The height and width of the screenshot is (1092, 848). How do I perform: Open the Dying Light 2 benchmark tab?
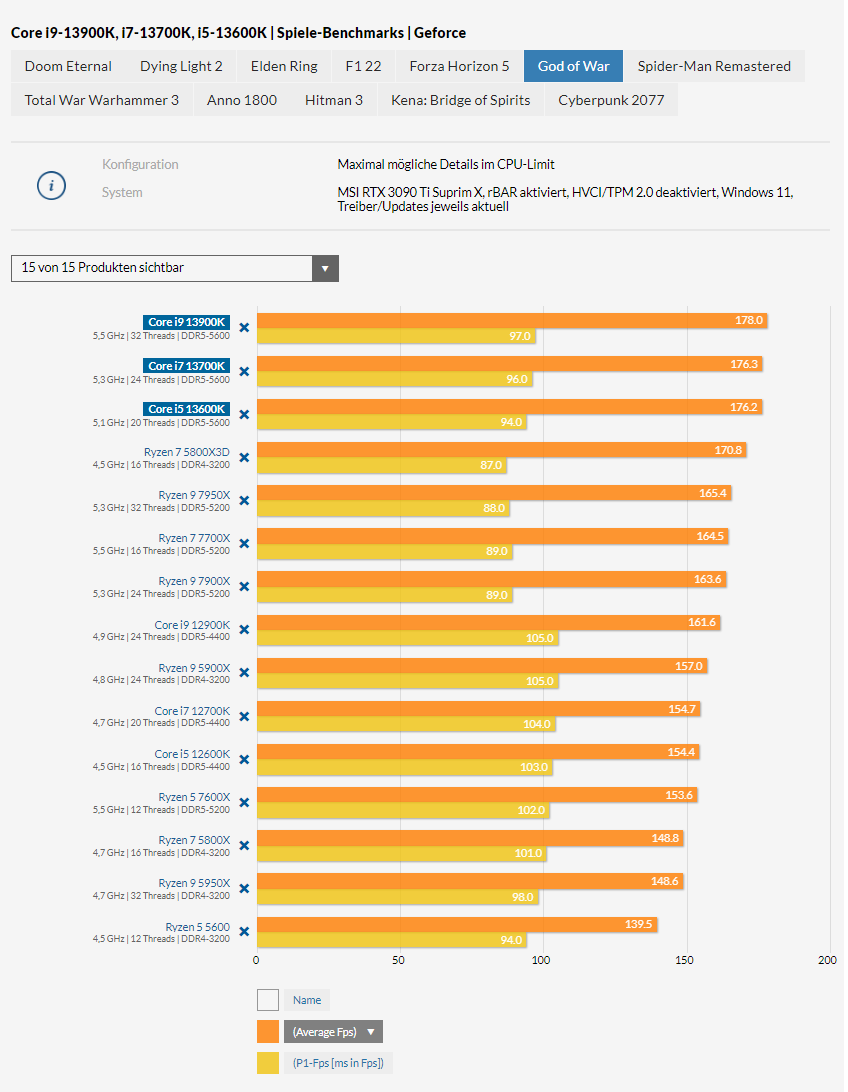click(x=181, y=66)
